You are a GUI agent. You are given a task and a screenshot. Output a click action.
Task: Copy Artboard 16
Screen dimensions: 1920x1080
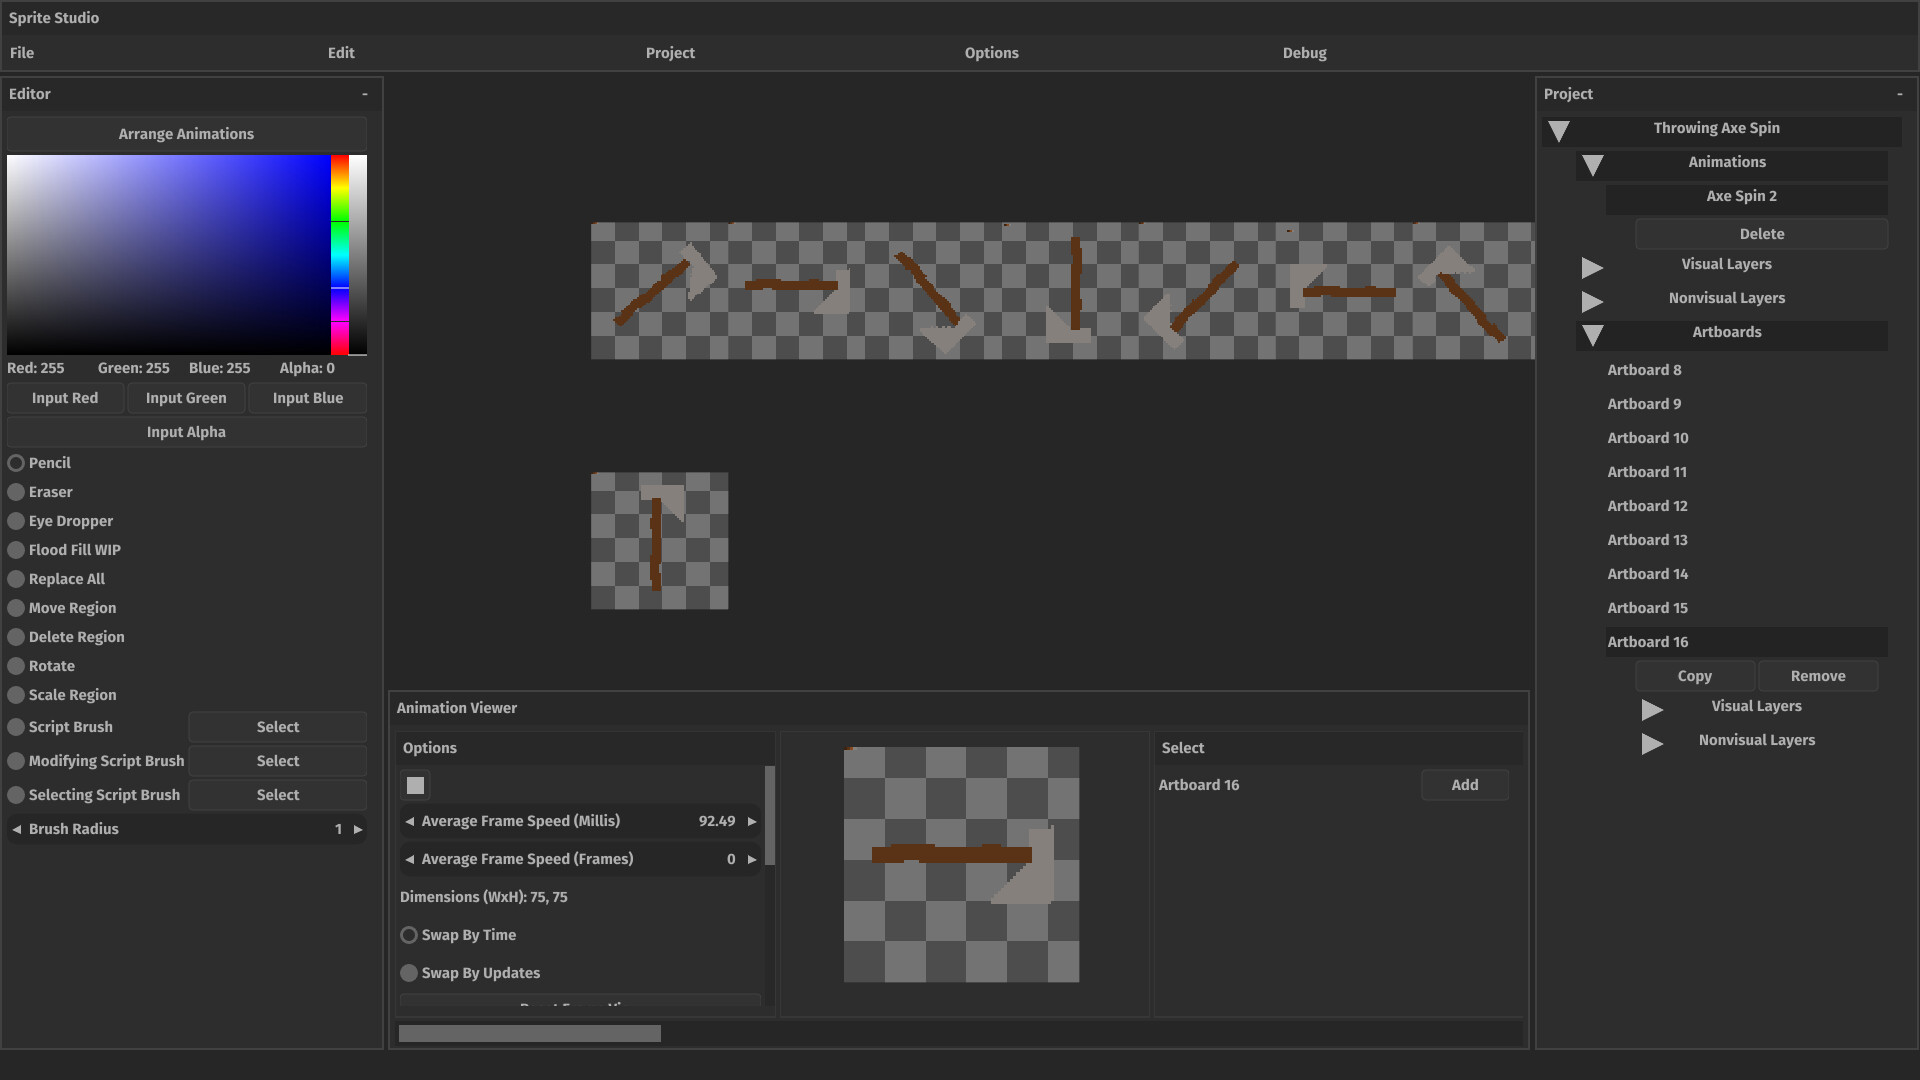click(1694, 675)
